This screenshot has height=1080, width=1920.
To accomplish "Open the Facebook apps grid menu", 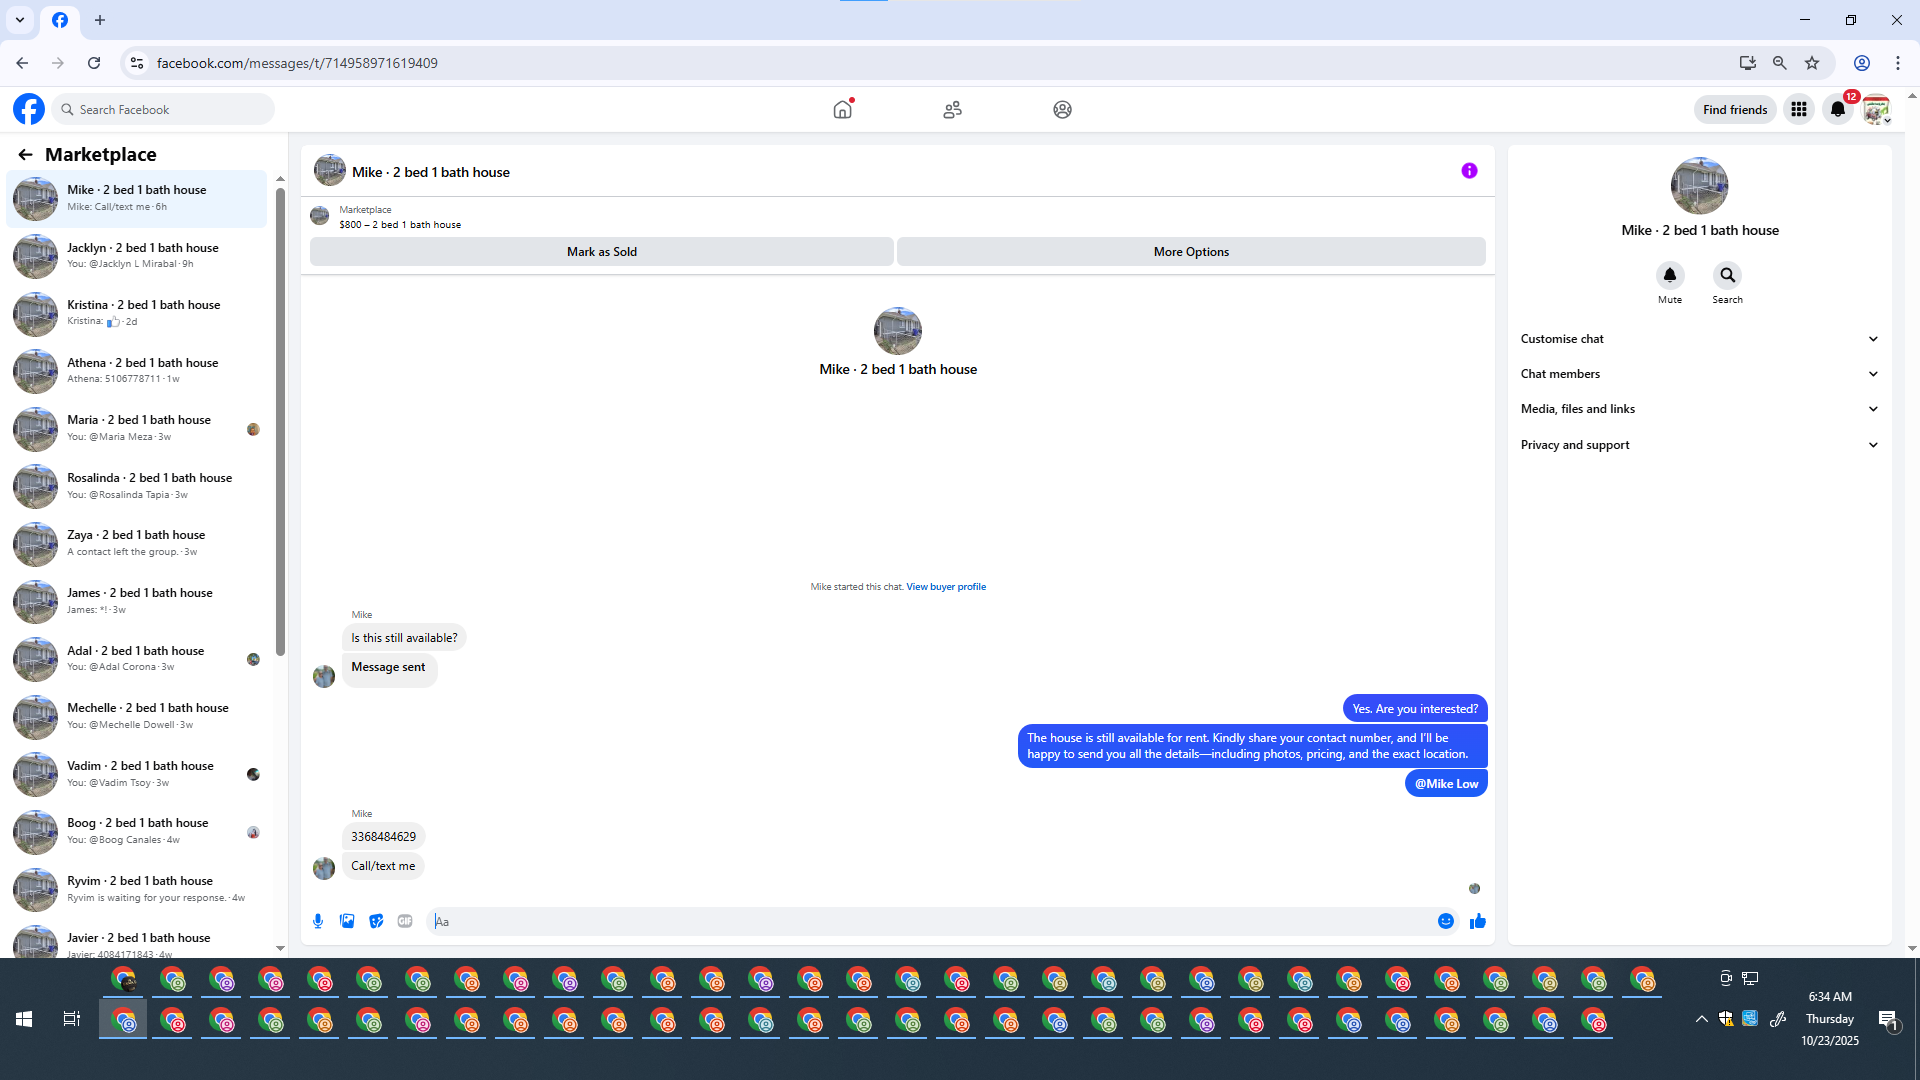I will tap(1799, 110).
